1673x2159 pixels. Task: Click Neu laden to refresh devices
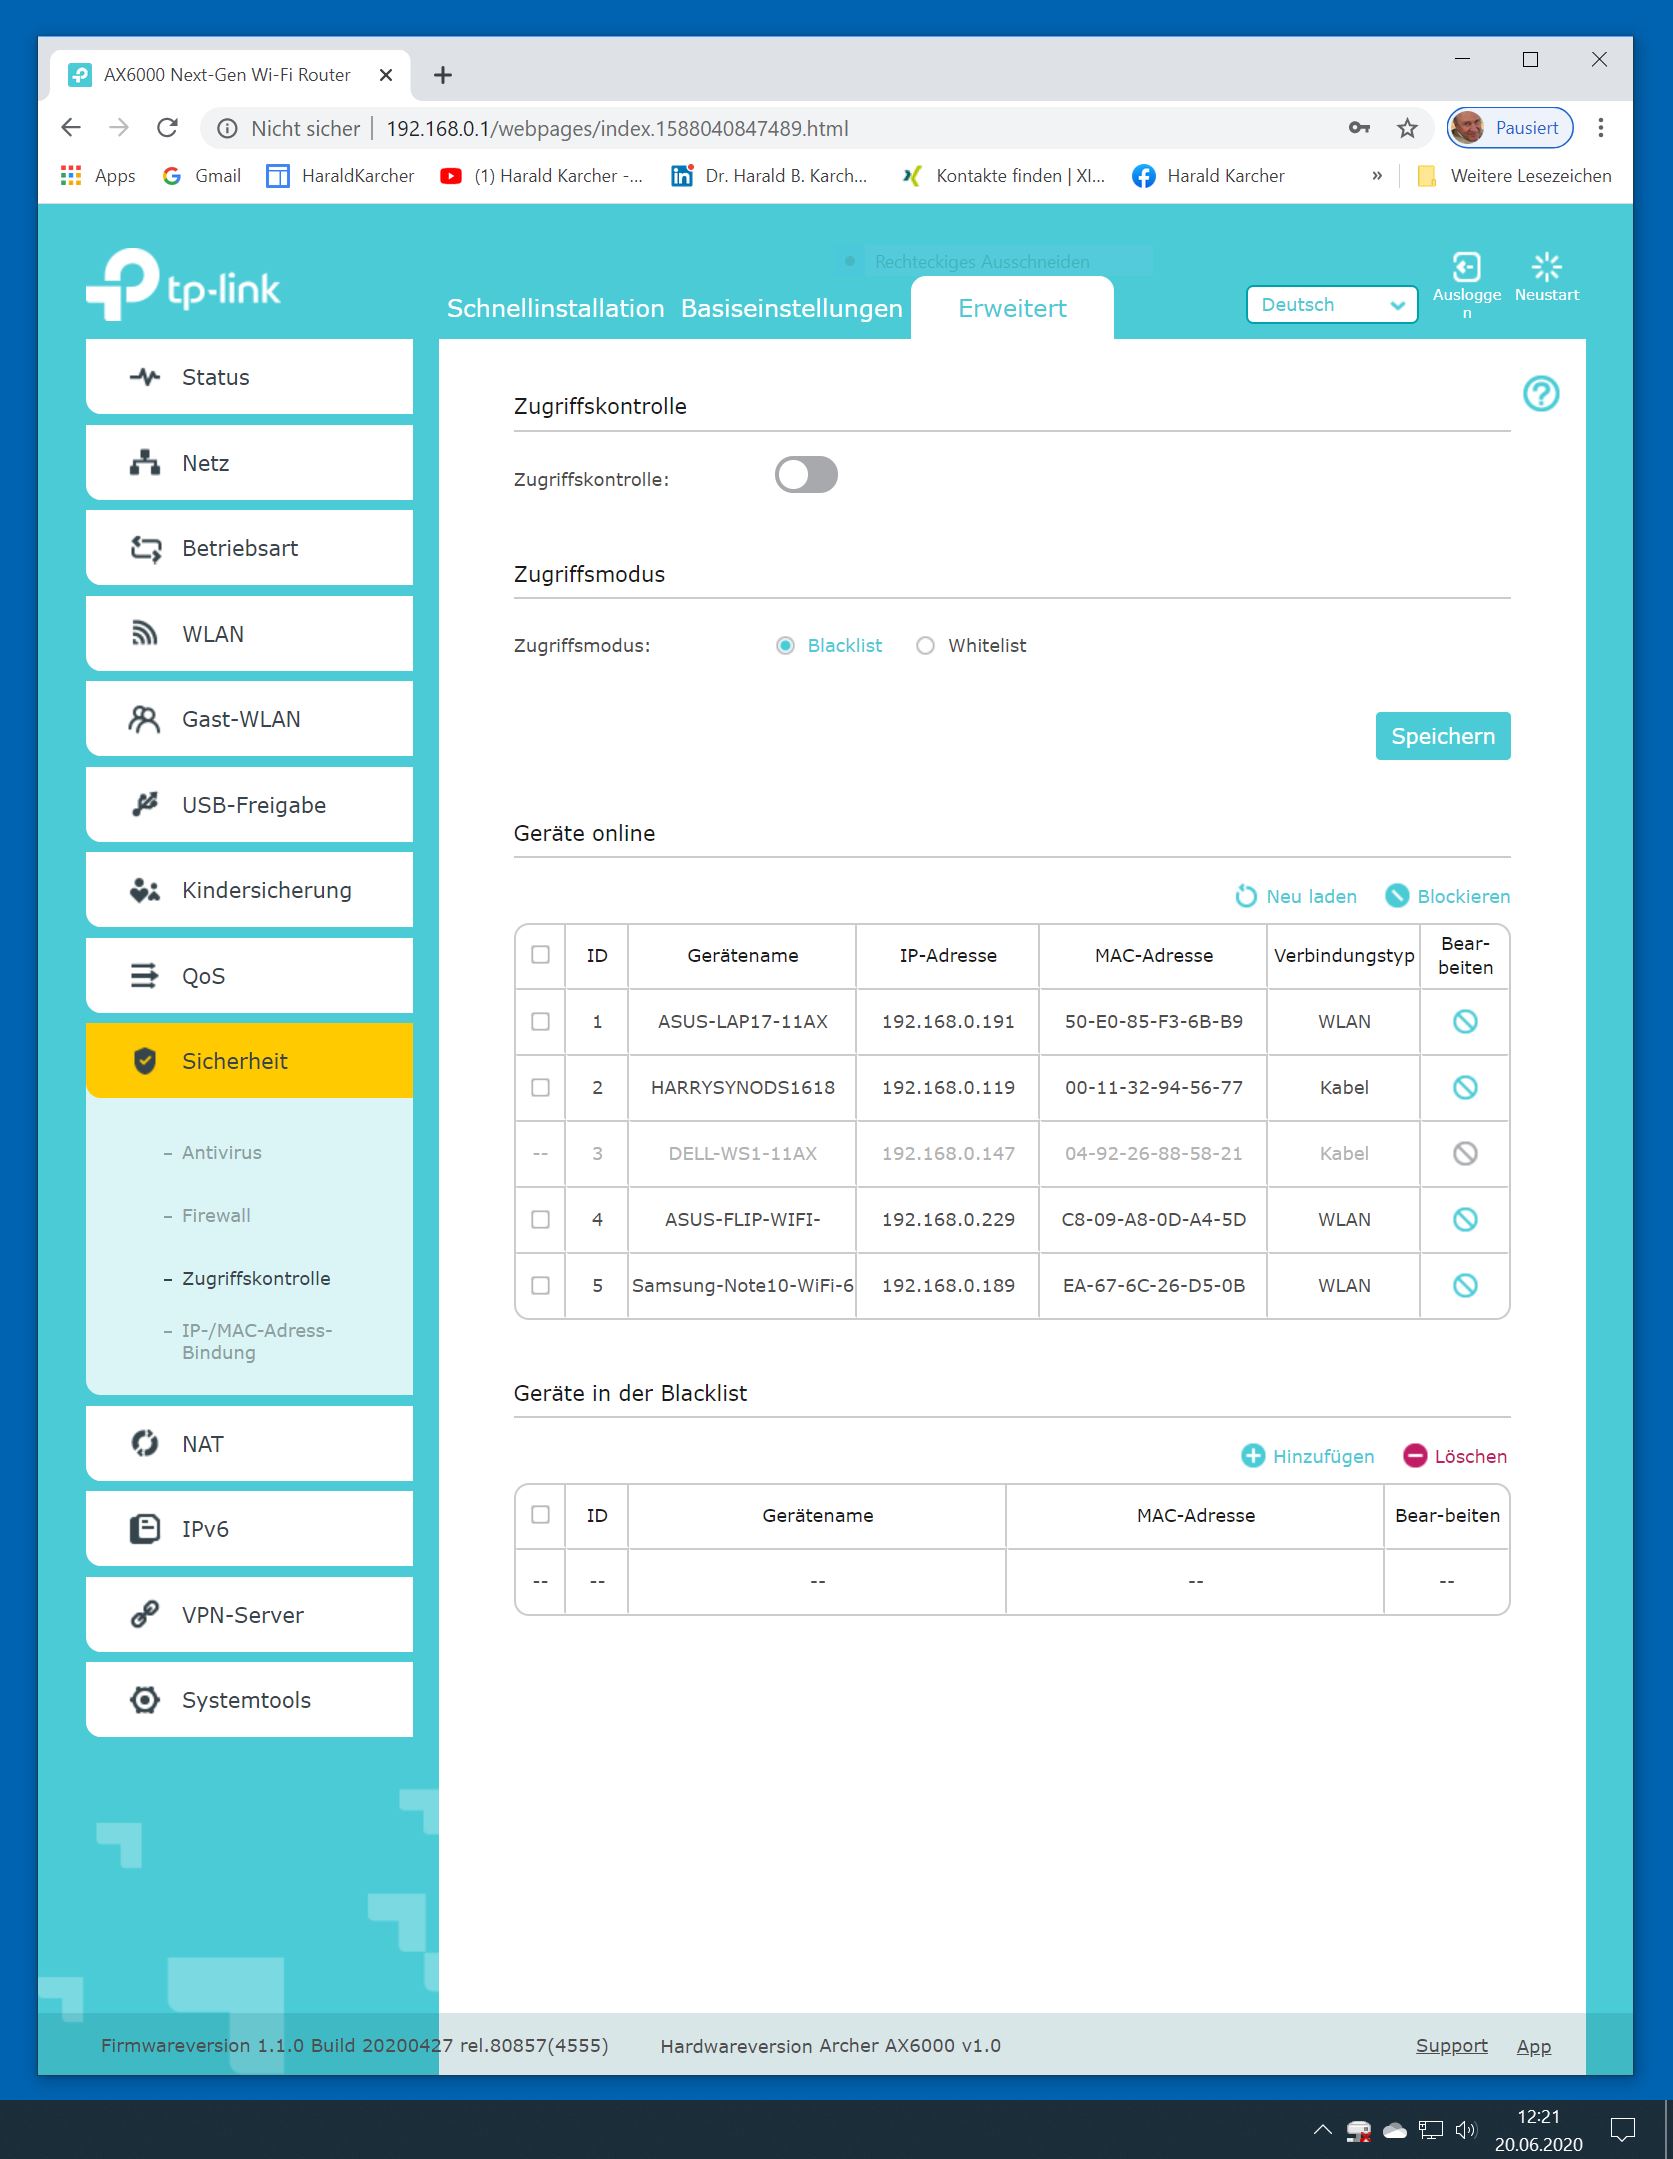[1296, 896]
